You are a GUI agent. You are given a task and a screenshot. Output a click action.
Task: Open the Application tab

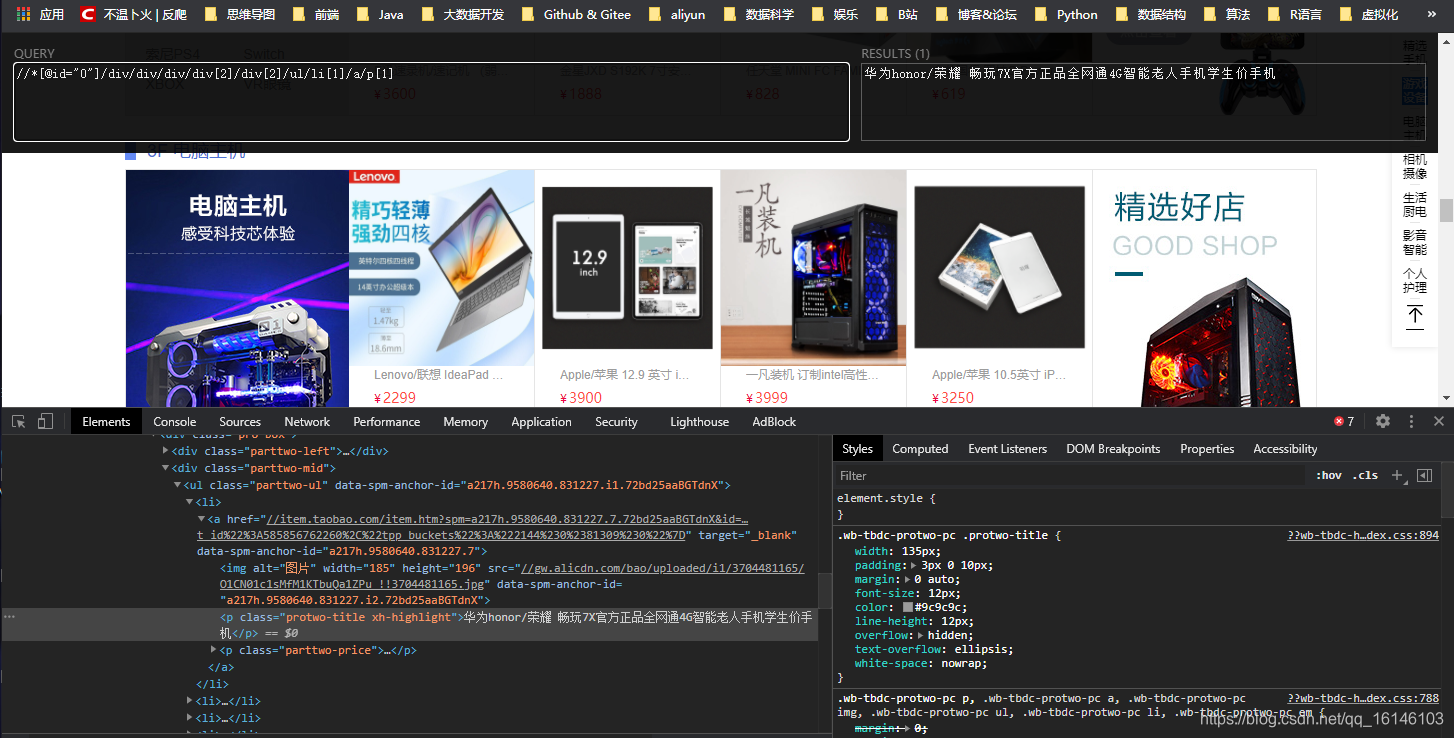[x=541, y=421]
